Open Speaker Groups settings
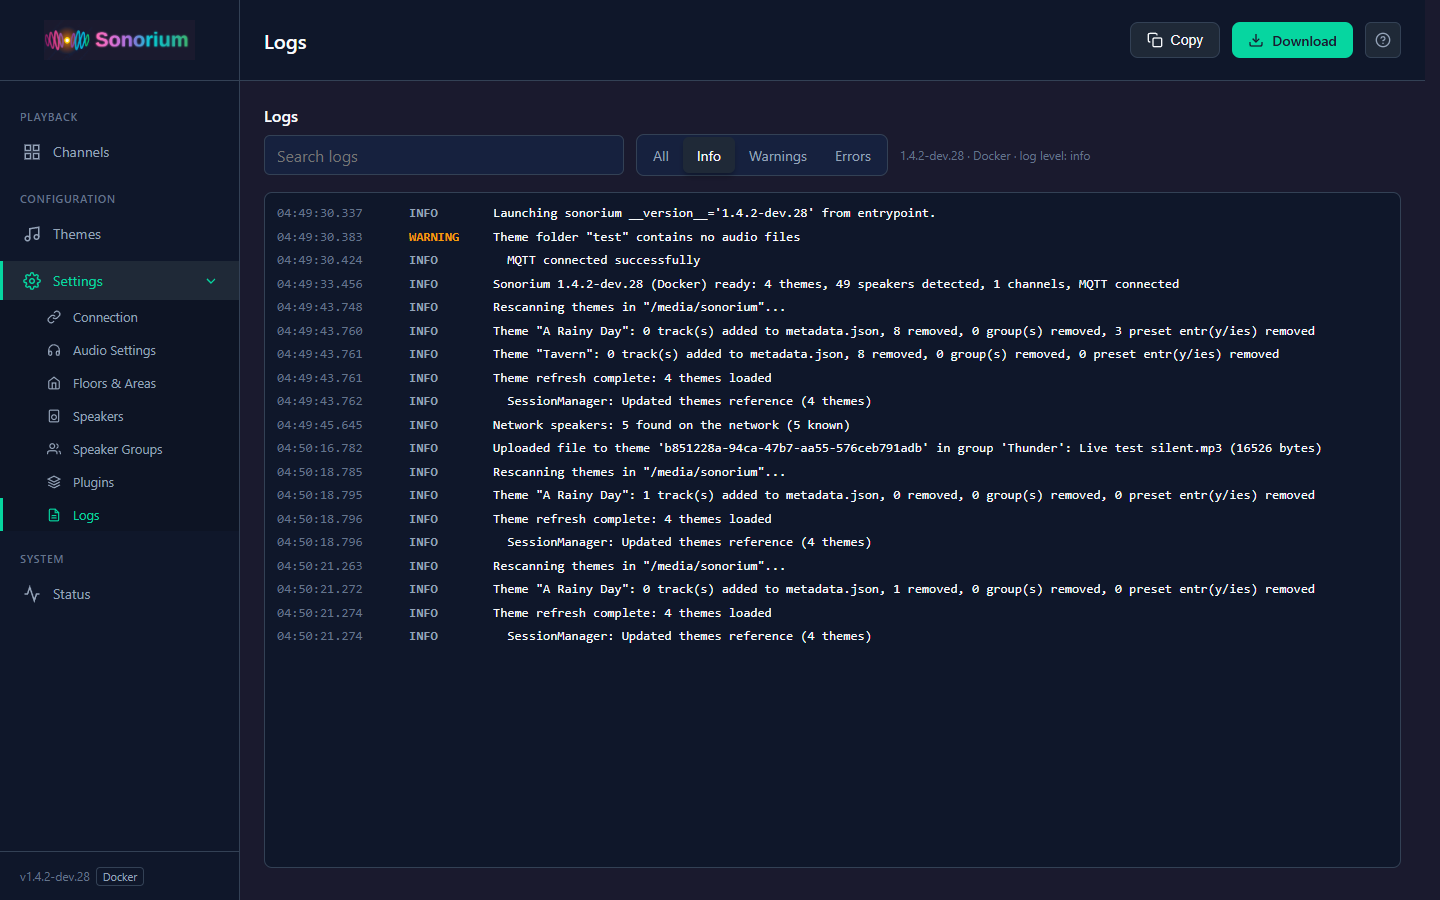The height and width of the screenshot is (900, 1440). (120, 449)
